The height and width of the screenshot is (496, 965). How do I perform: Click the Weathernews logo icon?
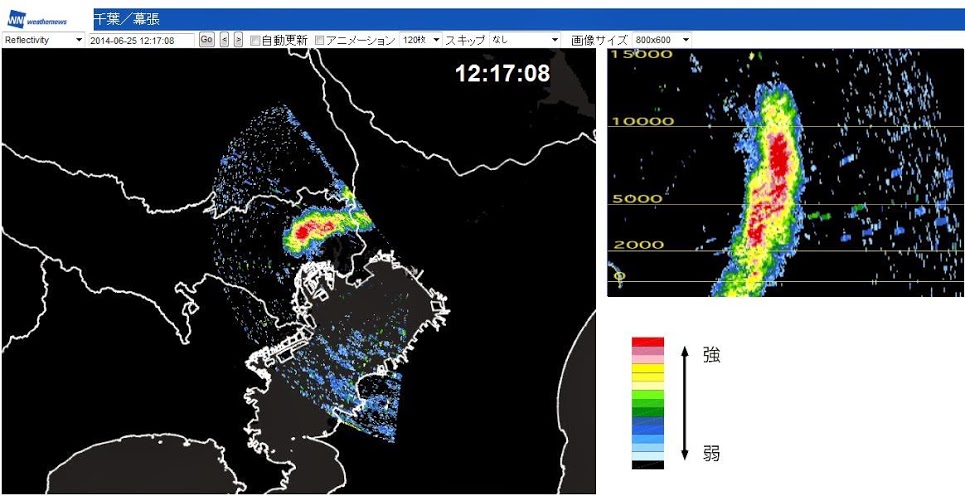pyautogui.click(x=37, y=20)
